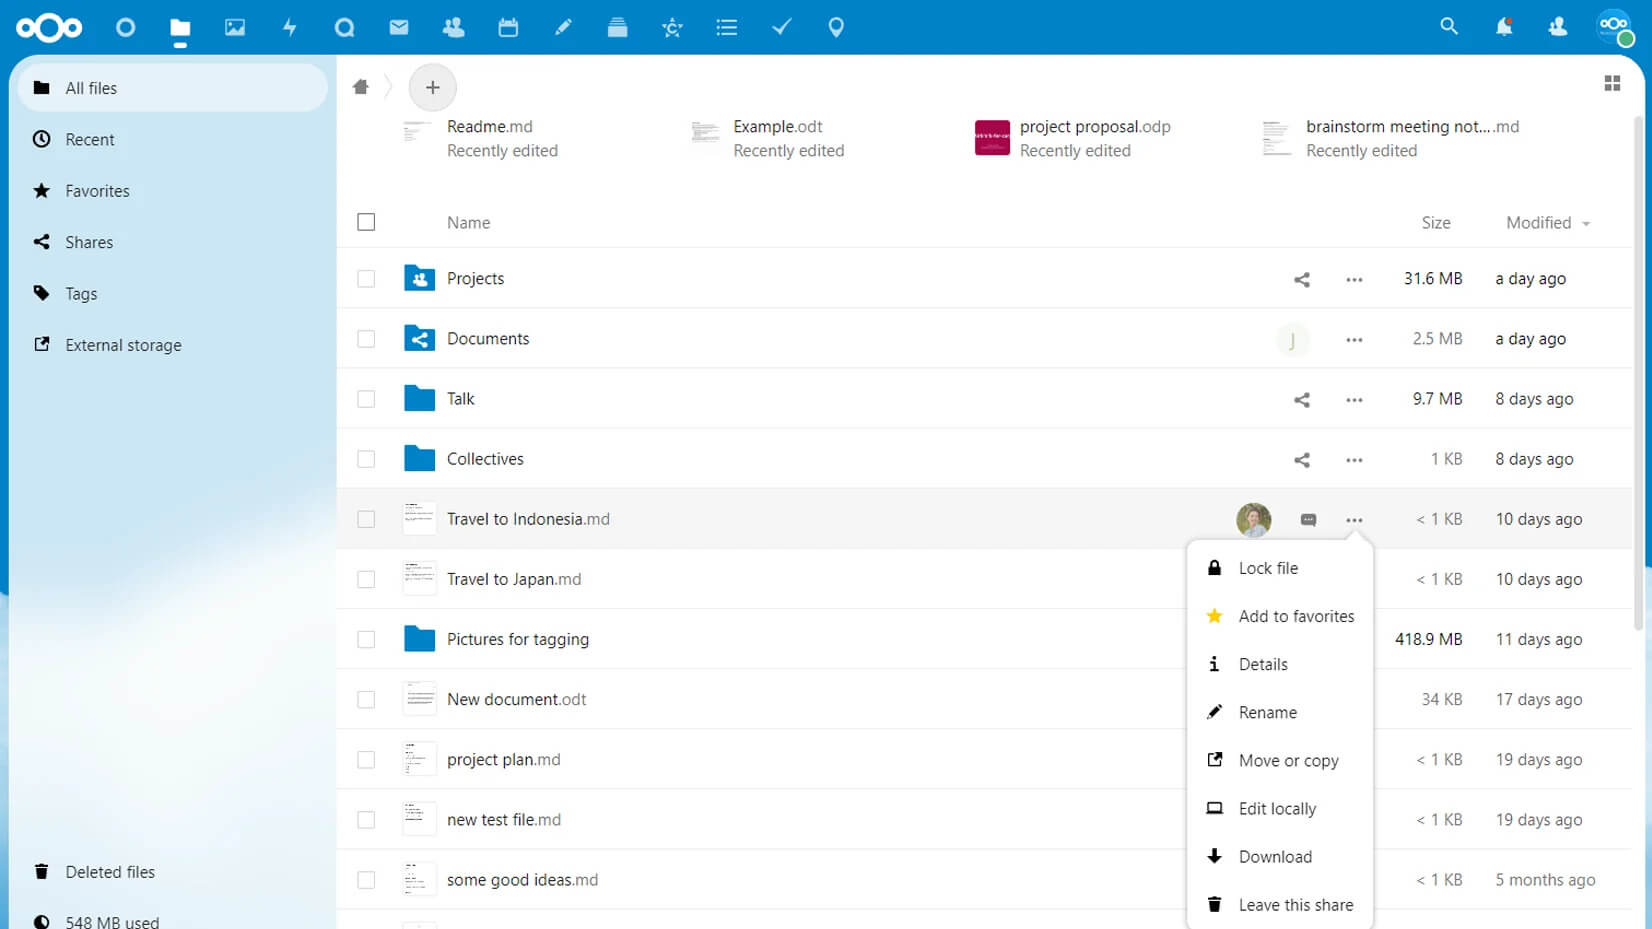Screen dimensions: 1652x929
Task: Select Rename in context menu
Action: pos(1280,712)
